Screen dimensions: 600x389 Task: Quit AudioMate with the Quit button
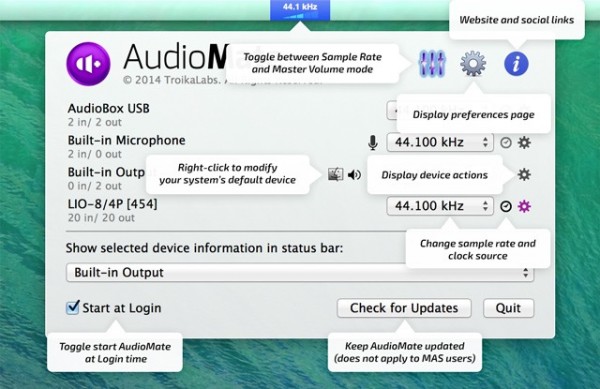click(x=508, y=308)
